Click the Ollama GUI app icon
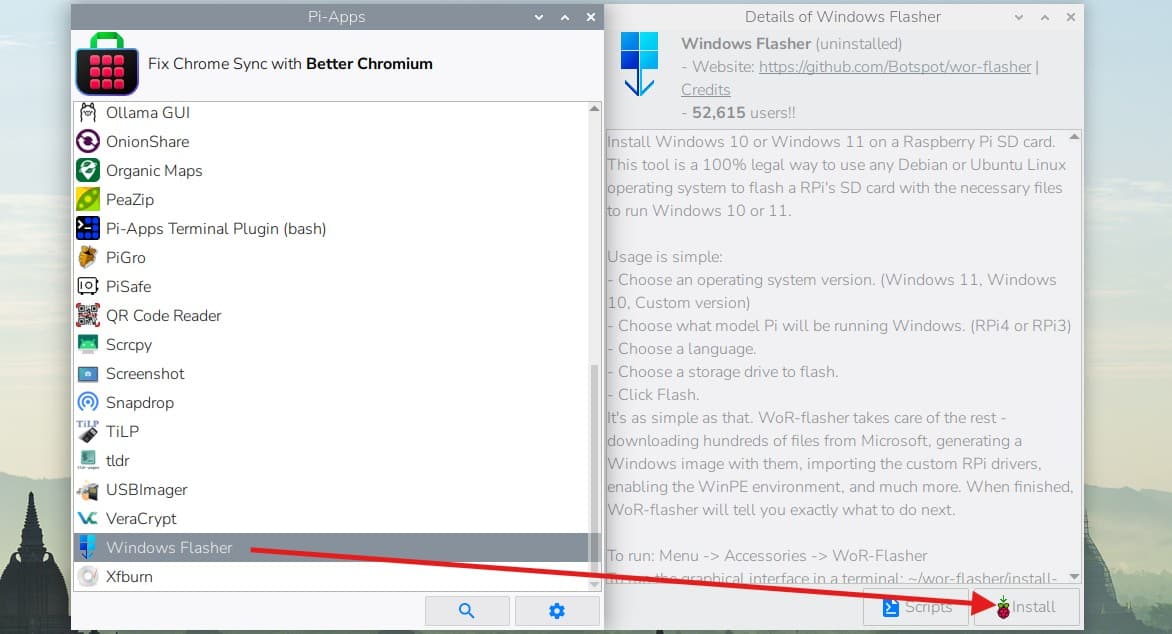Screen dimensions: 1172x634 tap(88, 112)
